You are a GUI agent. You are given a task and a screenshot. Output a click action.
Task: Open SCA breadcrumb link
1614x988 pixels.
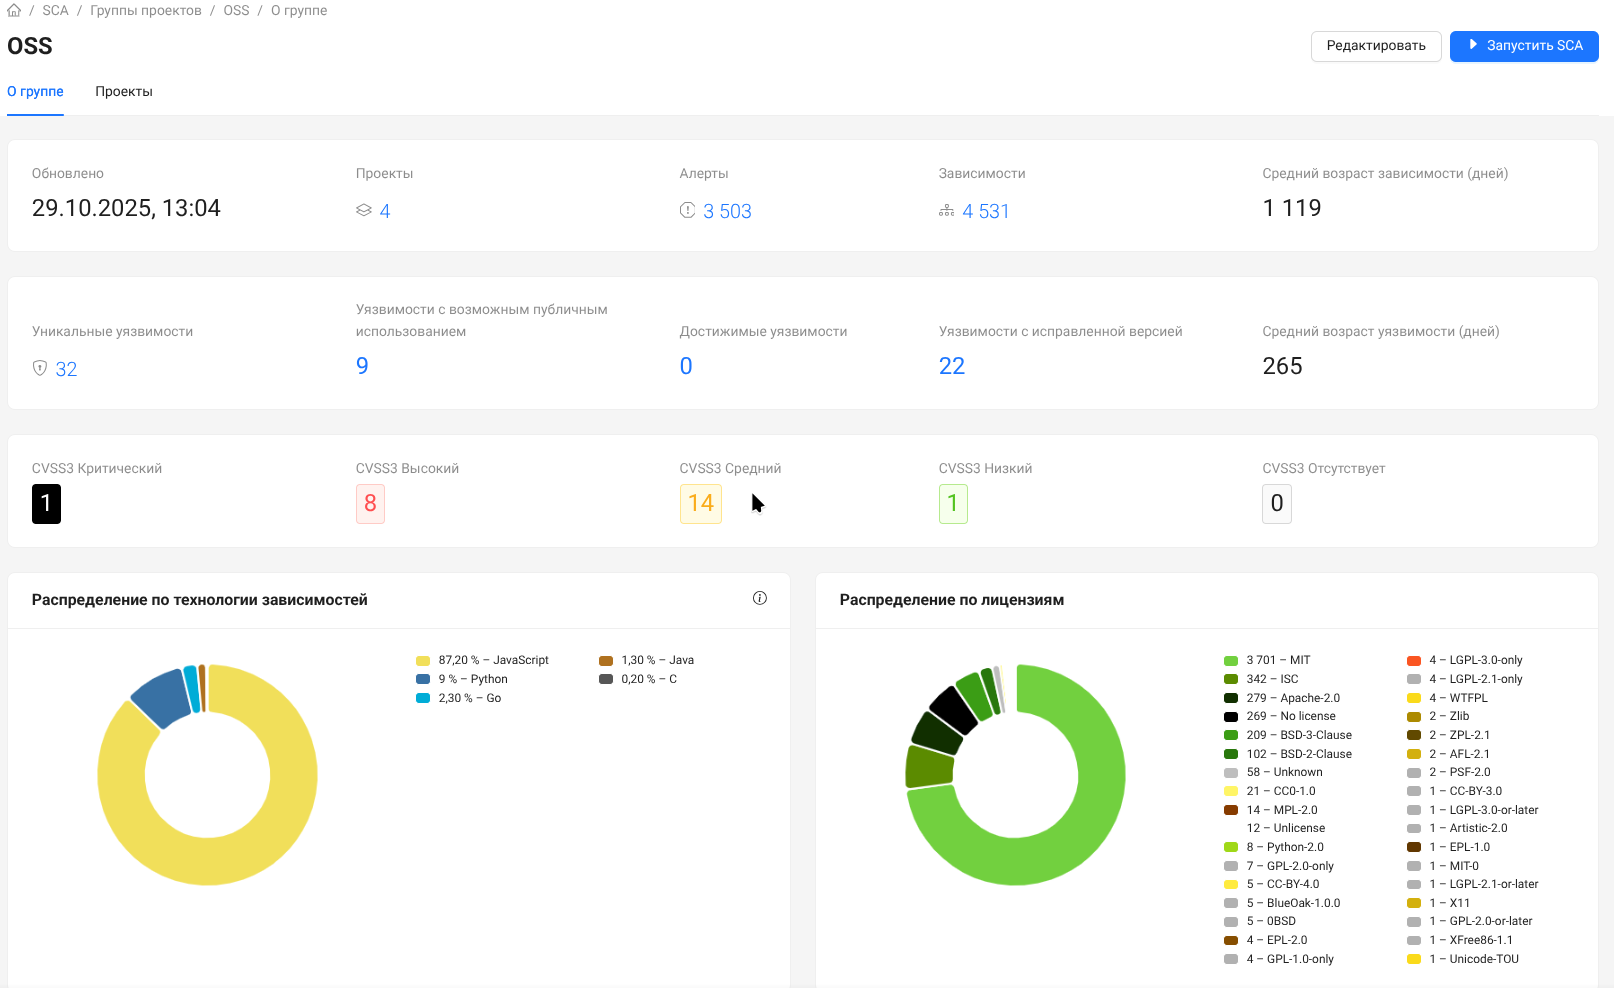point(55,11)
